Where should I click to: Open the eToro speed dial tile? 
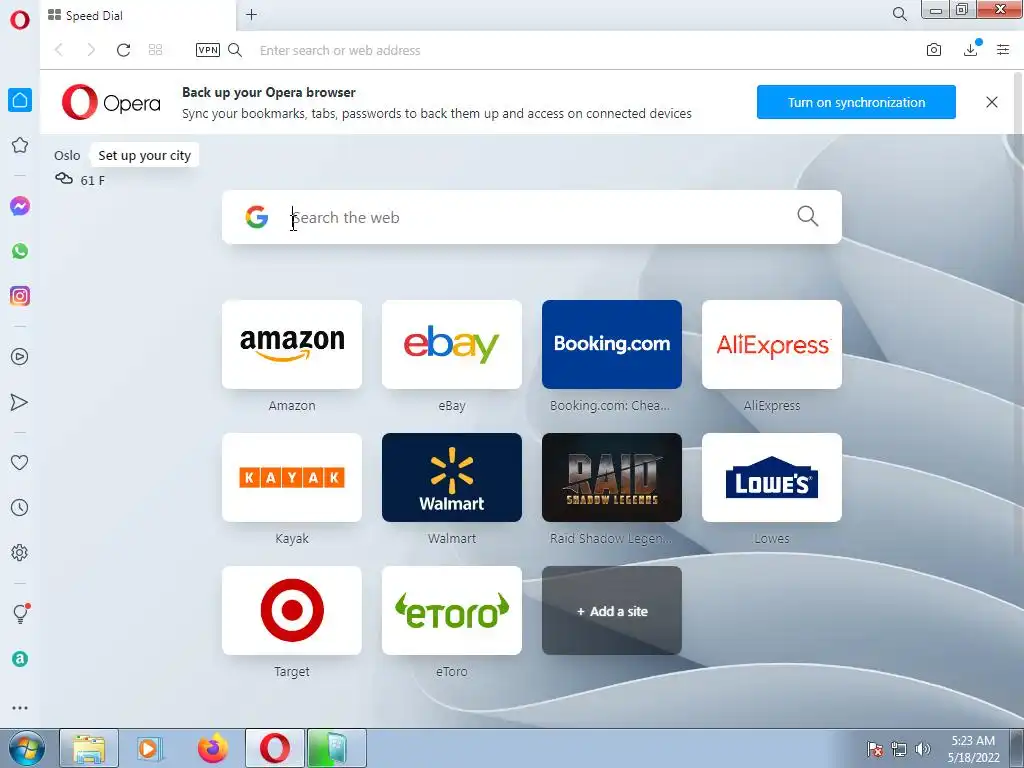click(452, 611)
